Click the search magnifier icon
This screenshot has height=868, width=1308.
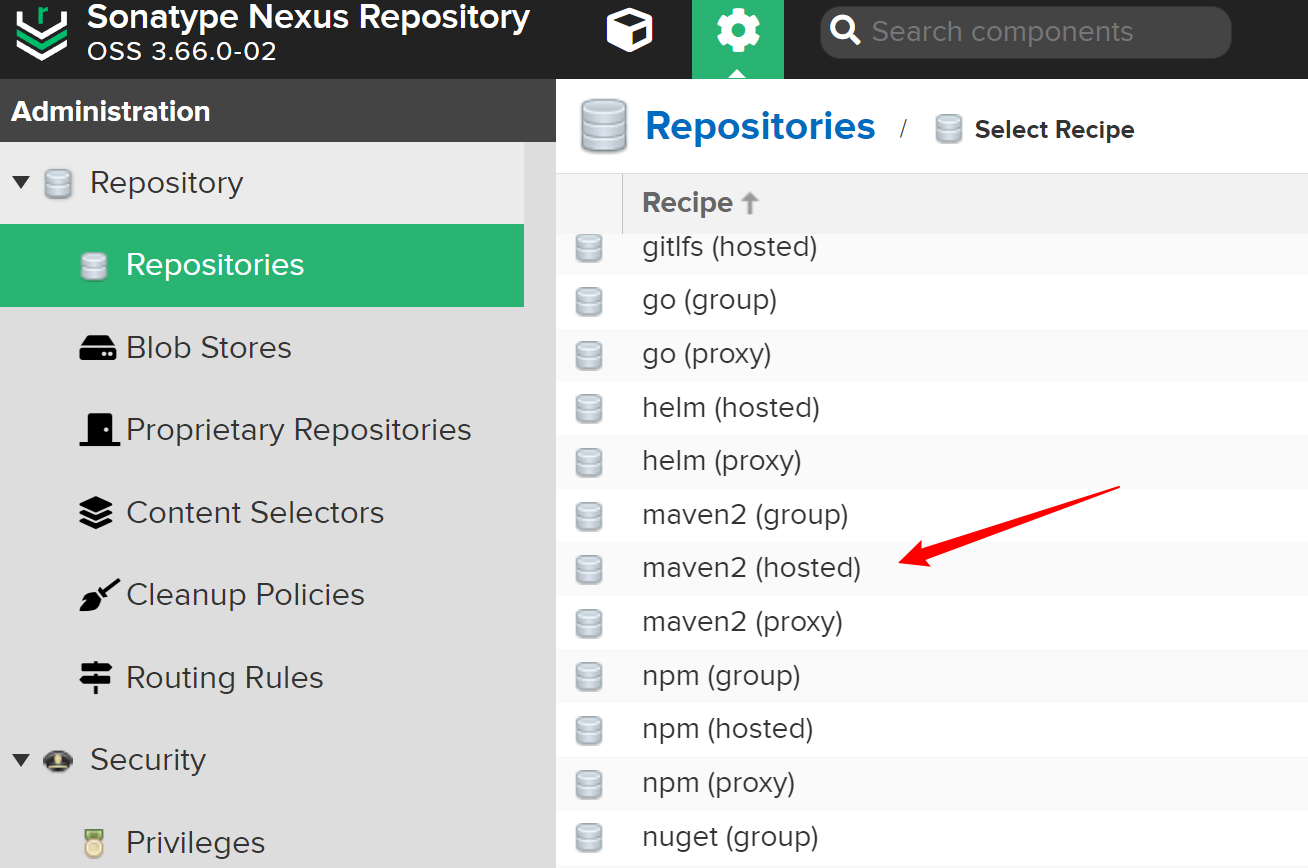[846, 32]
